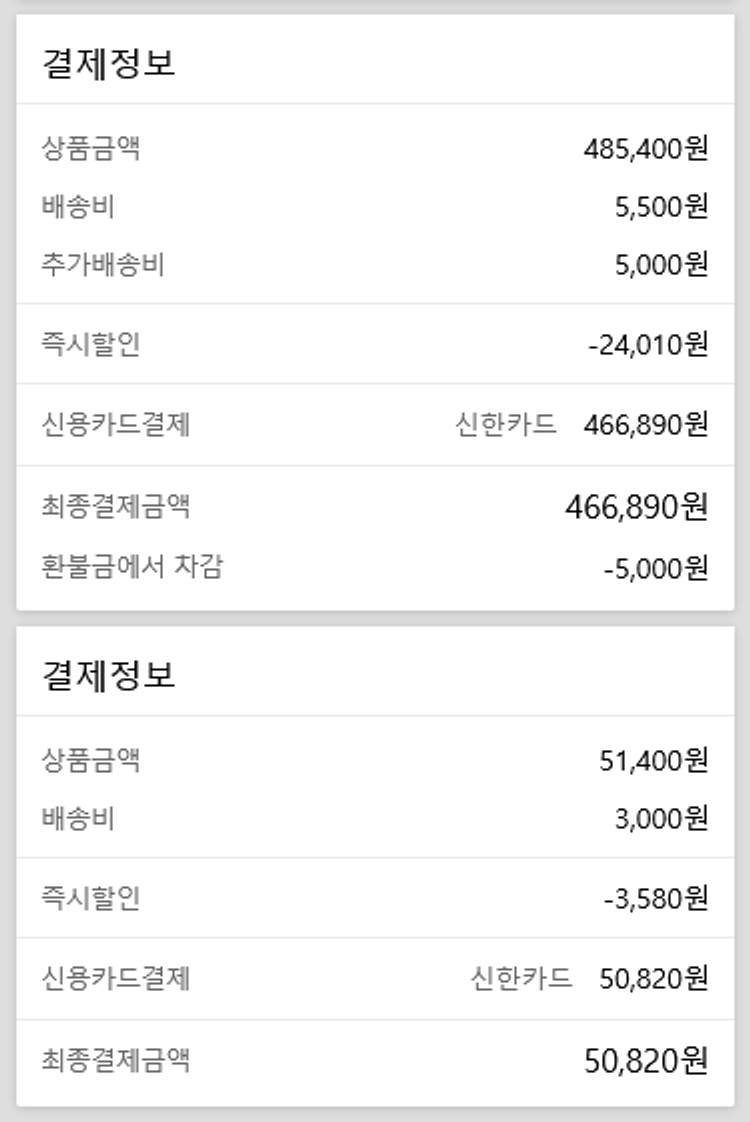Click the -24,010원 instant discount amount
The width and height of the screenshot is (750, 1122).
648,344
